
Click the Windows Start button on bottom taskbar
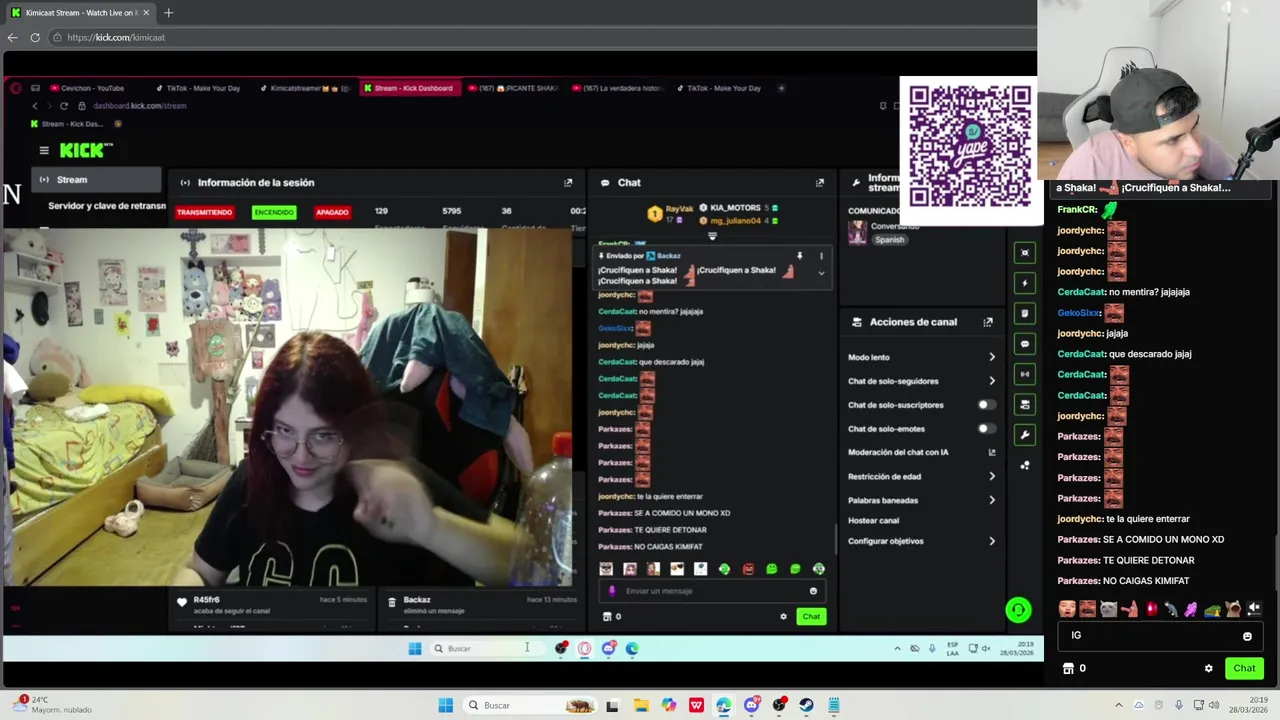point(445,705)
